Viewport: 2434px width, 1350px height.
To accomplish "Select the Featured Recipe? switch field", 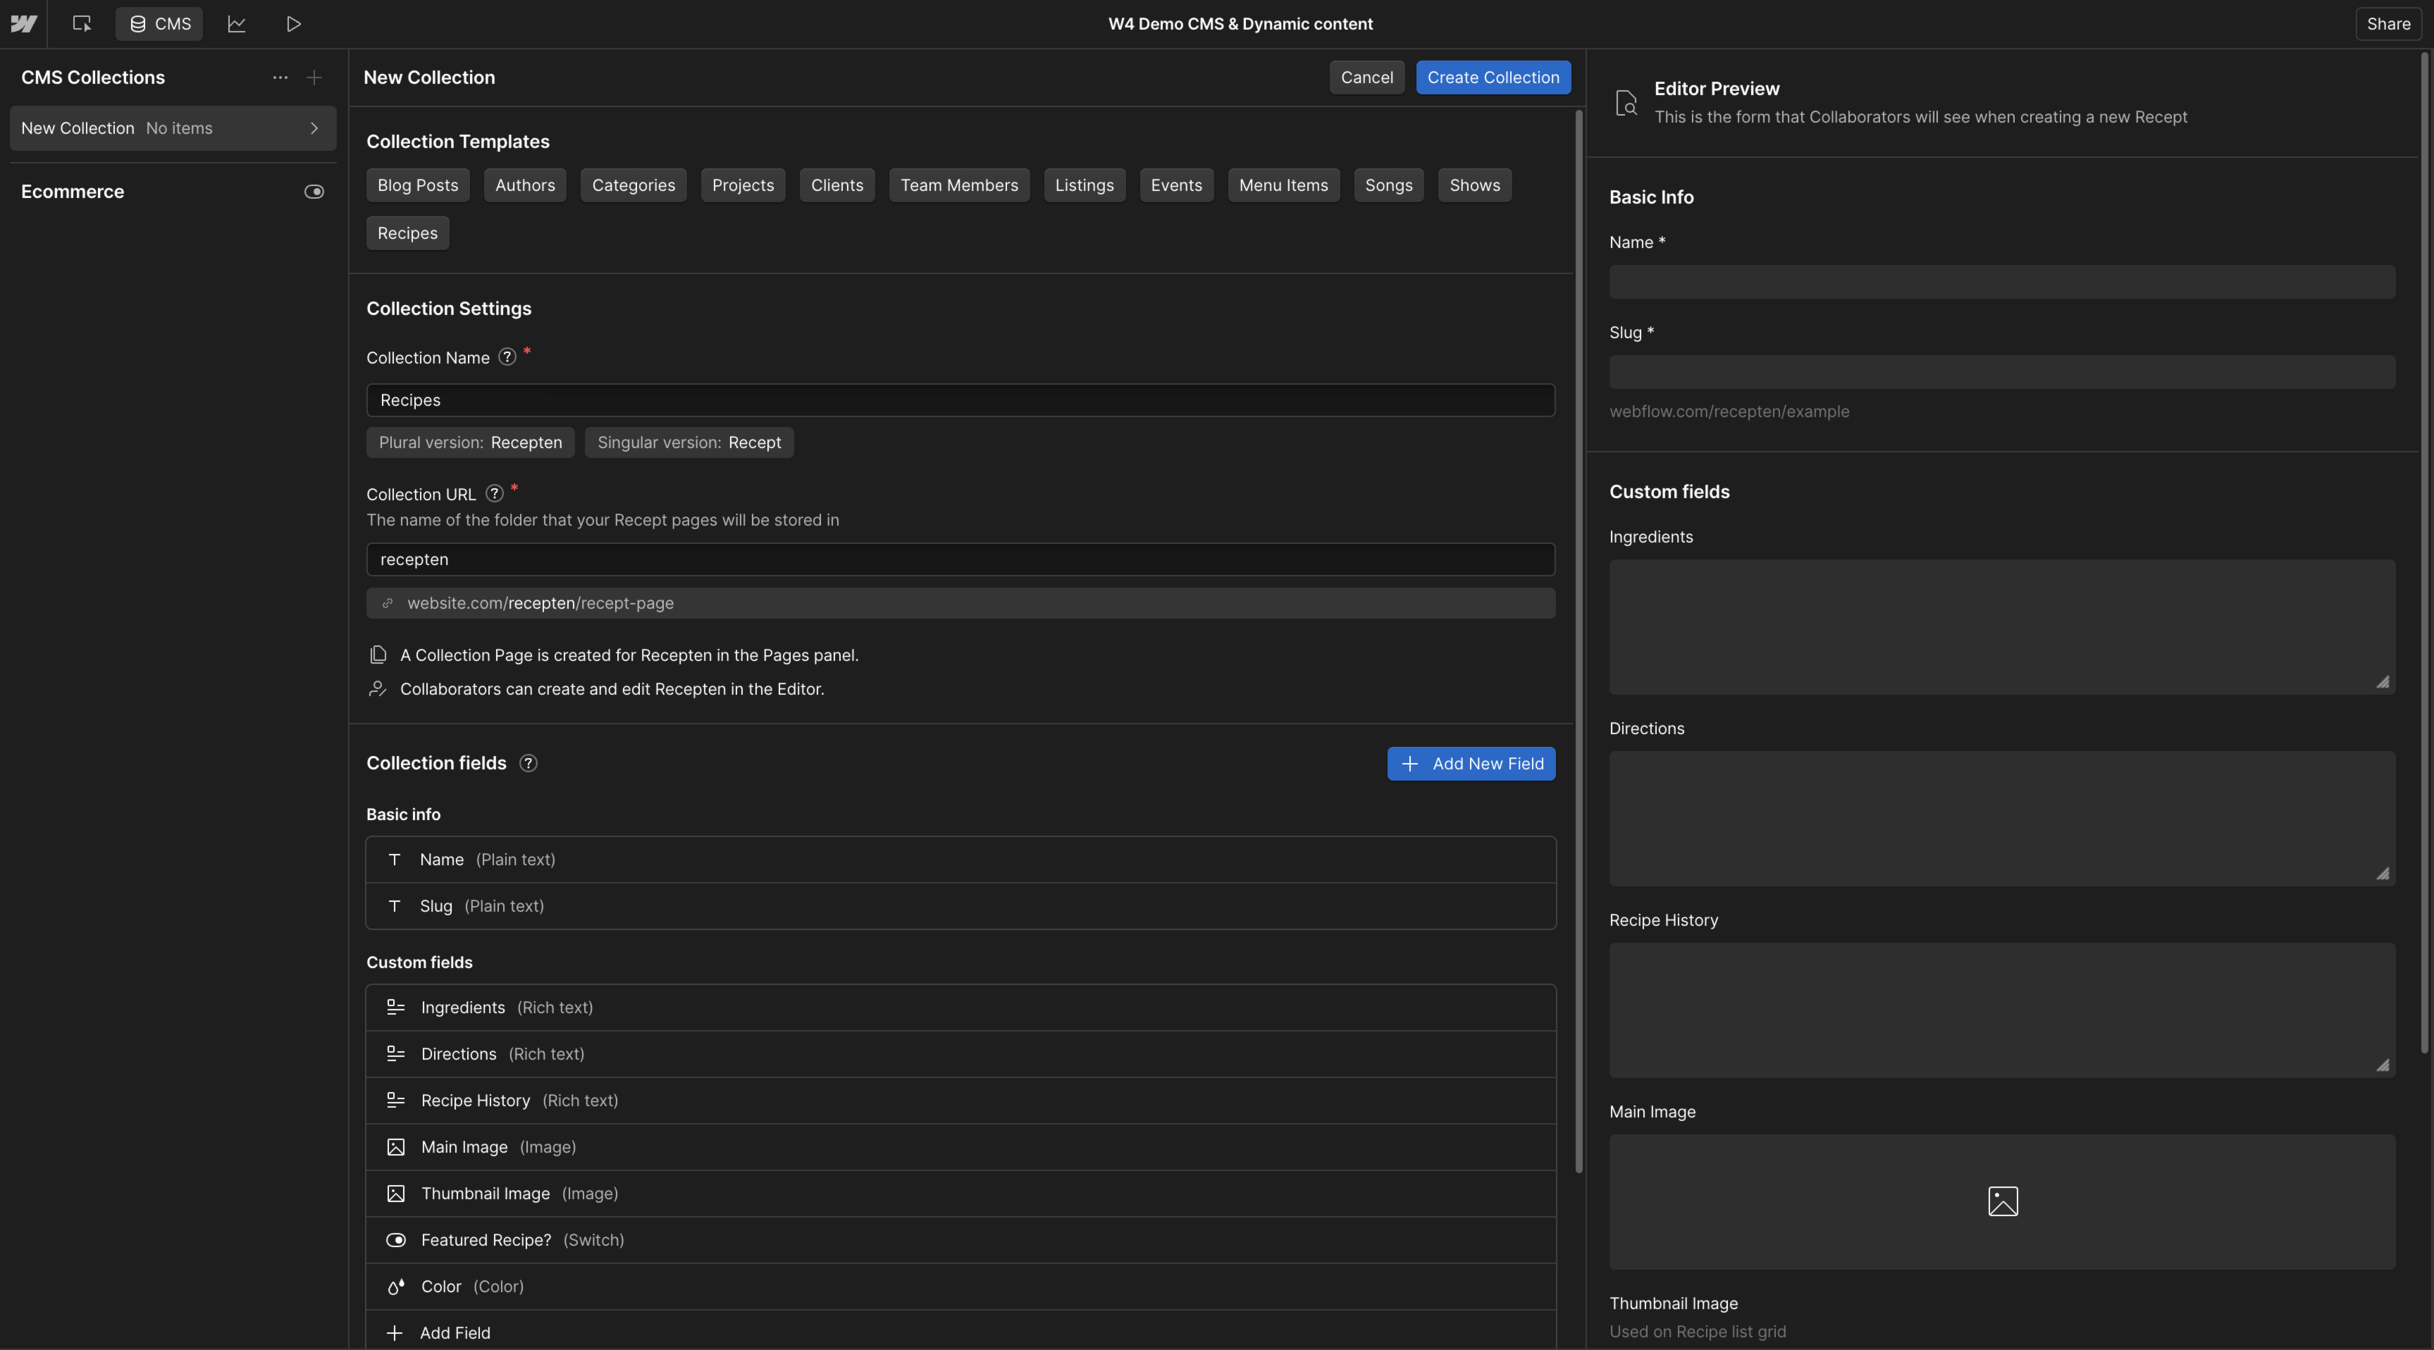I will [486, 1240].
